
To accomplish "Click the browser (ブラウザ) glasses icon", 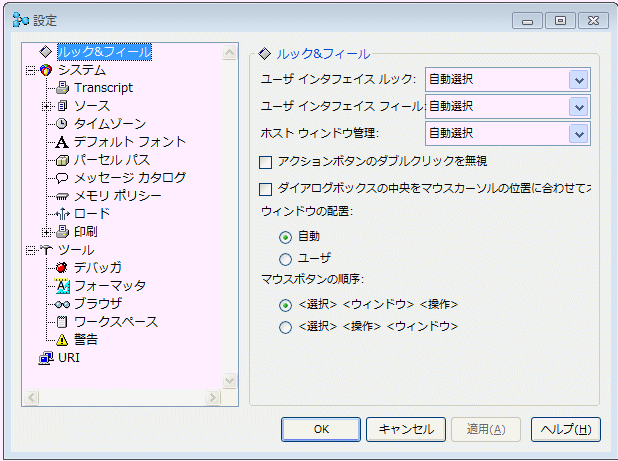I will coord(62,304).
